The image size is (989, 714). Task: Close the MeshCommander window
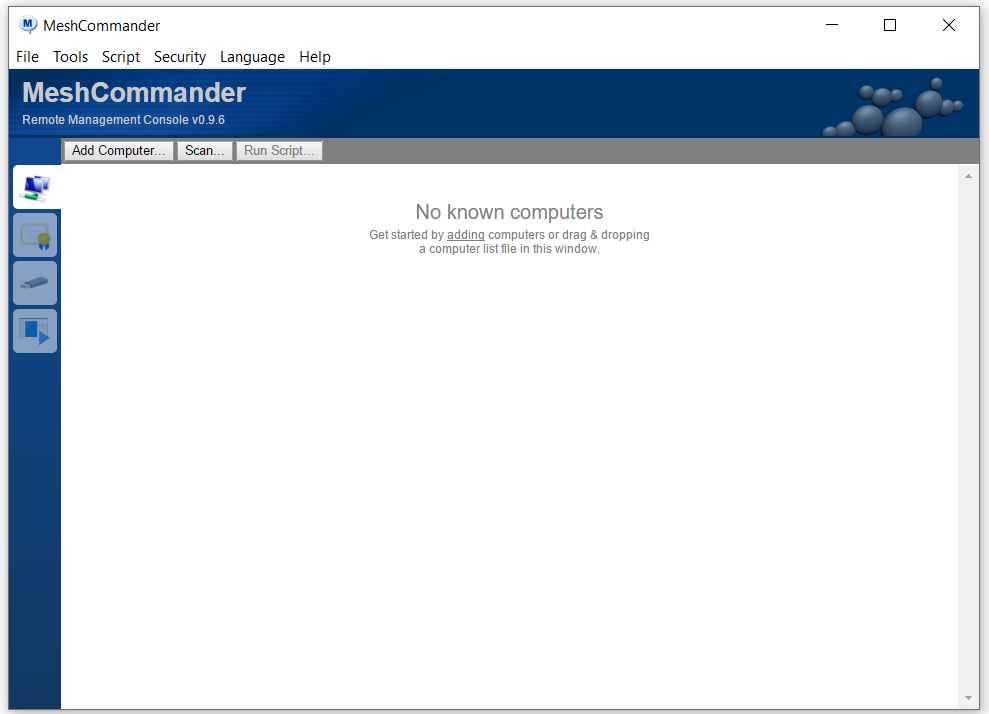(949, 25)
